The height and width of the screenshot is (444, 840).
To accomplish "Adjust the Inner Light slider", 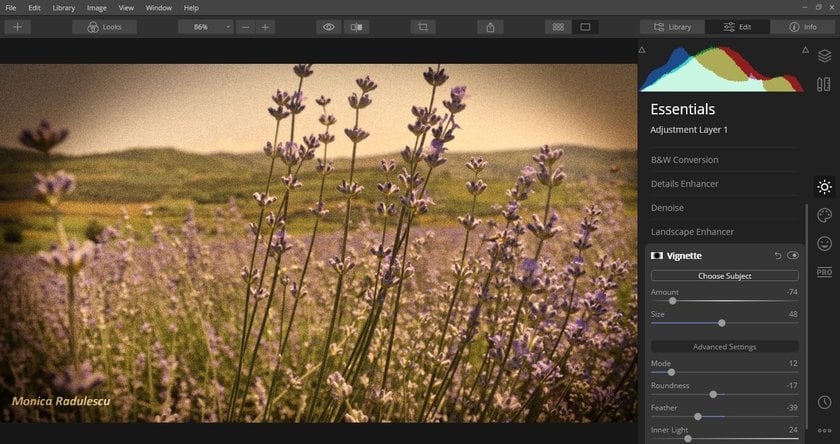I will pos(688,439).
